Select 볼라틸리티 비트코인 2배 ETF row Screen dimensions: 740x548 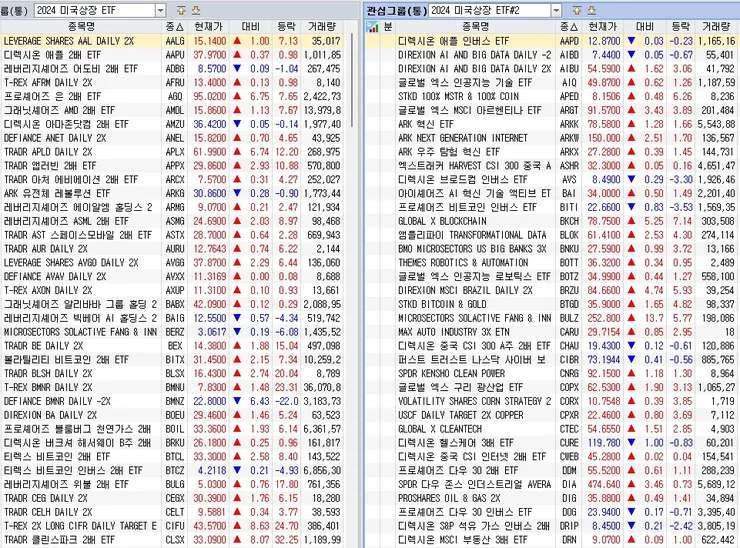click(x=172, y=360)
